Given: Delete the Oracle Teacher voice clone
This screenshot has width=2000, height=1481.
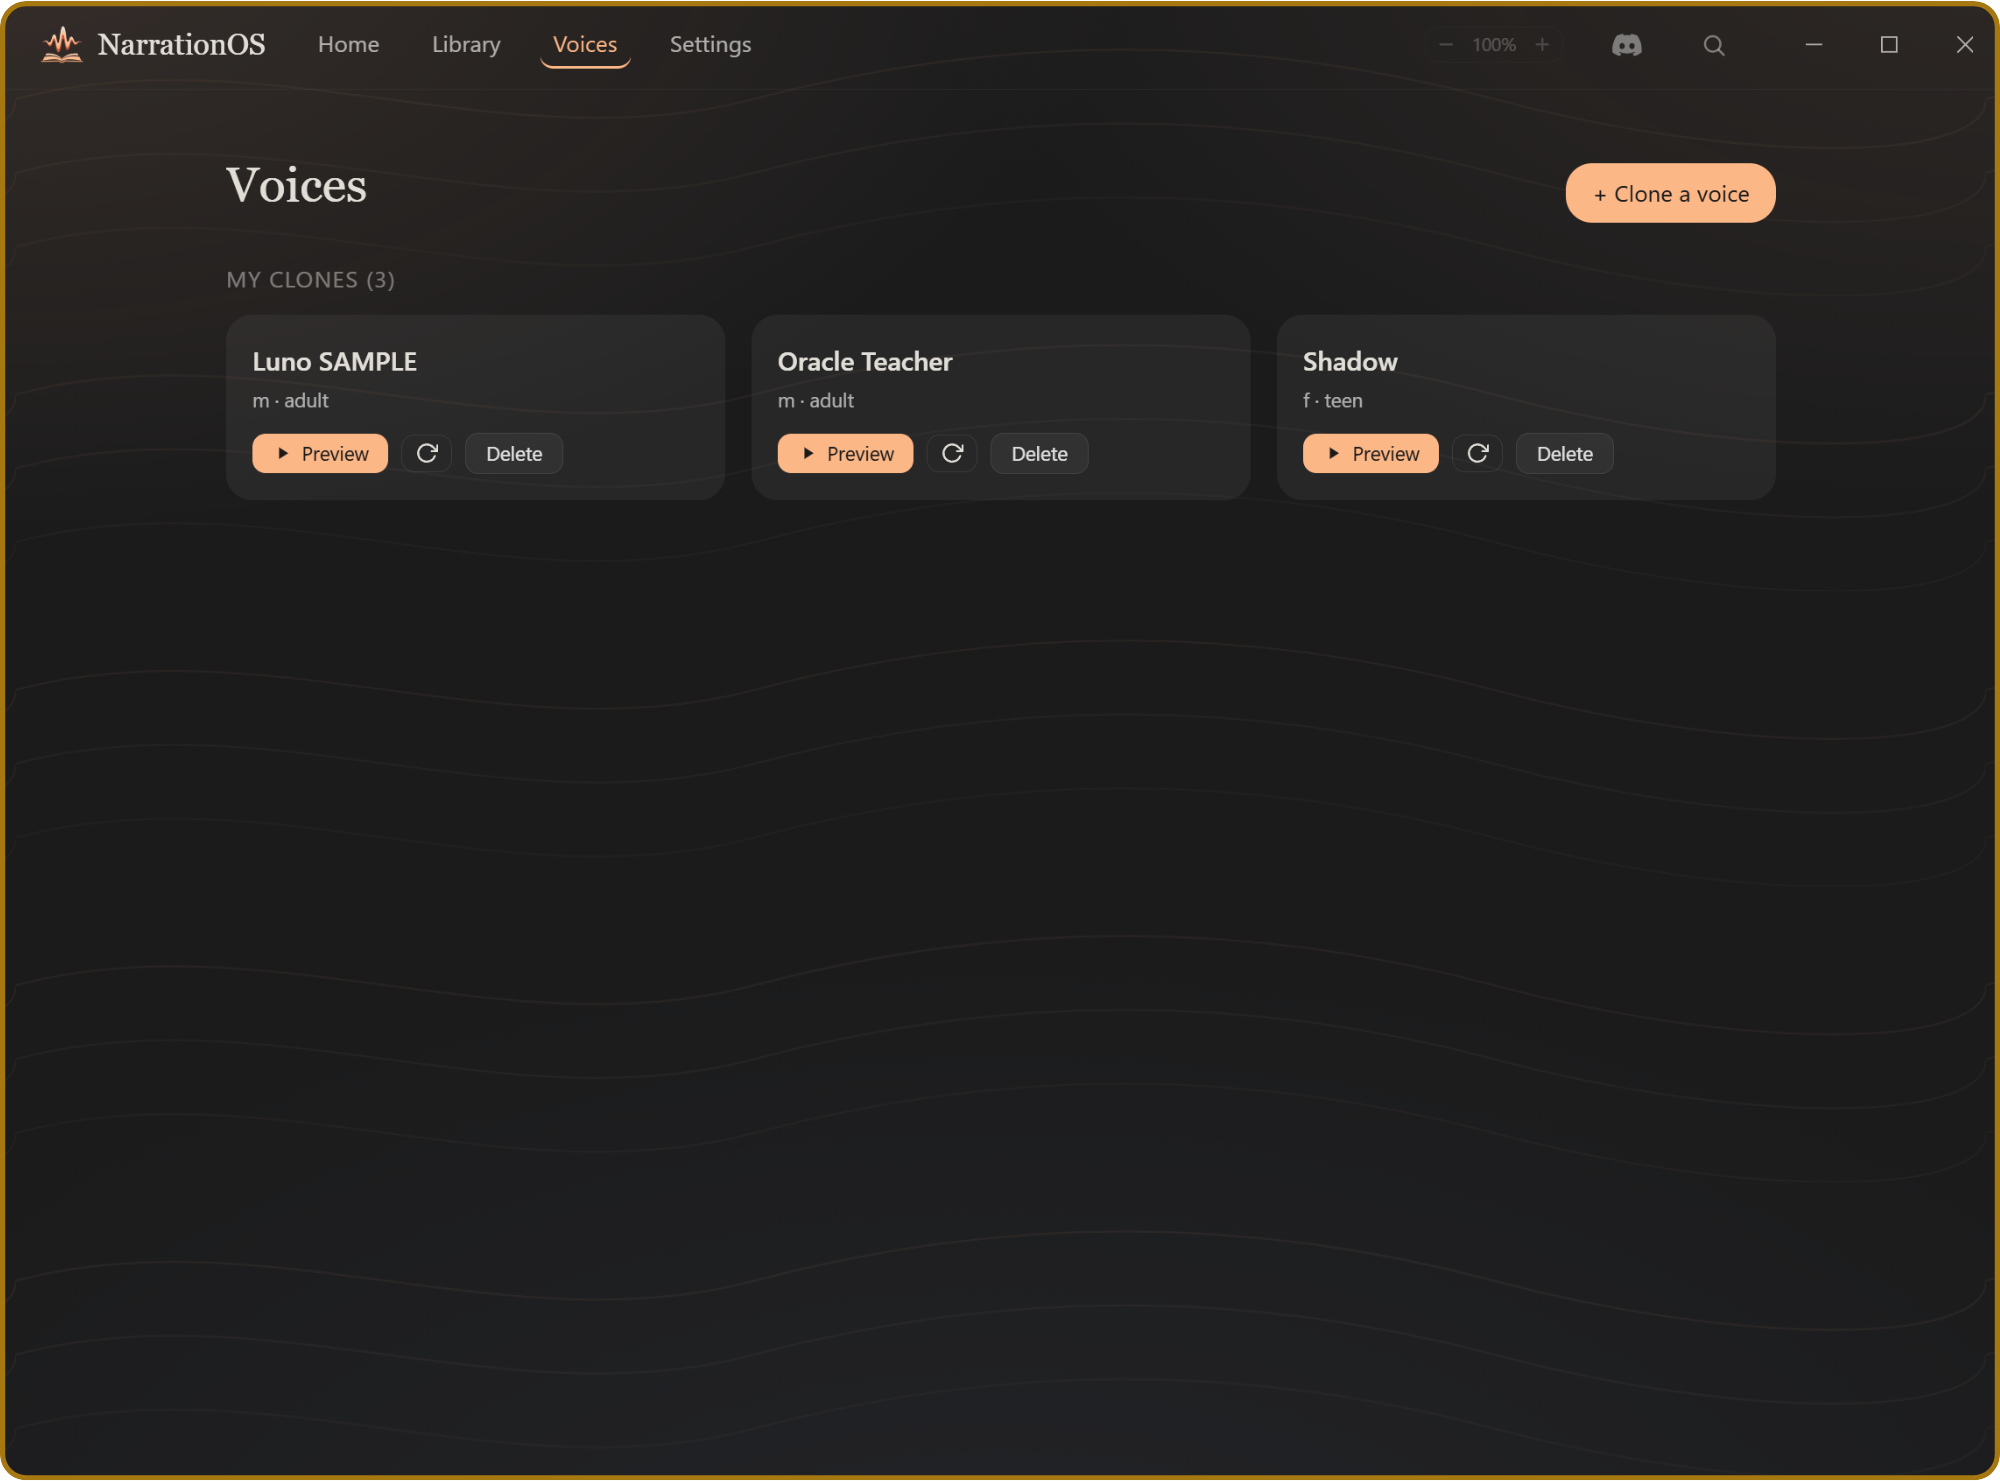Looking at the screenshot, I should pos(1040,454).
